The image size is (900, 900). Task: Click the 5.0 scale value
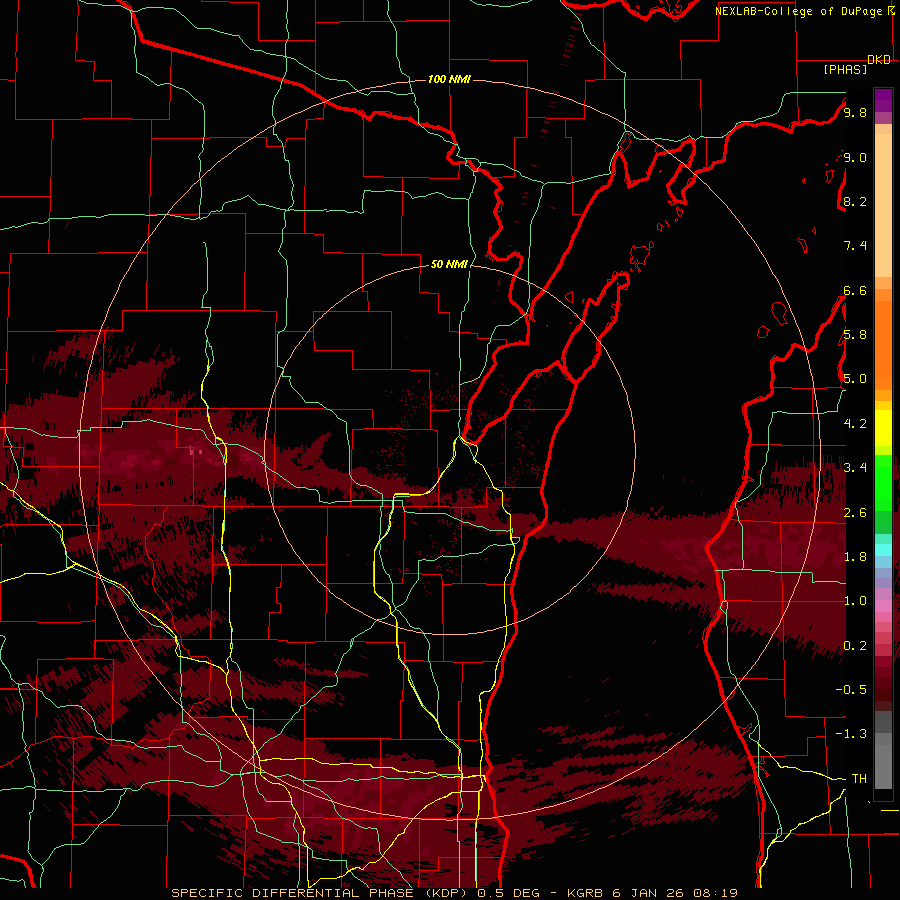[855, 379]
